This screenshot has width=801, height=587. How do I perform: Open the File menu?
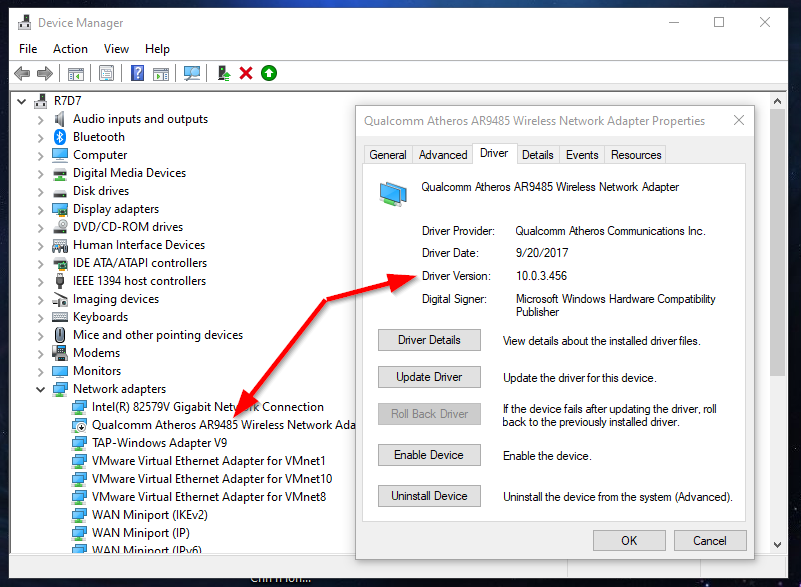click(x=28, y=49)
